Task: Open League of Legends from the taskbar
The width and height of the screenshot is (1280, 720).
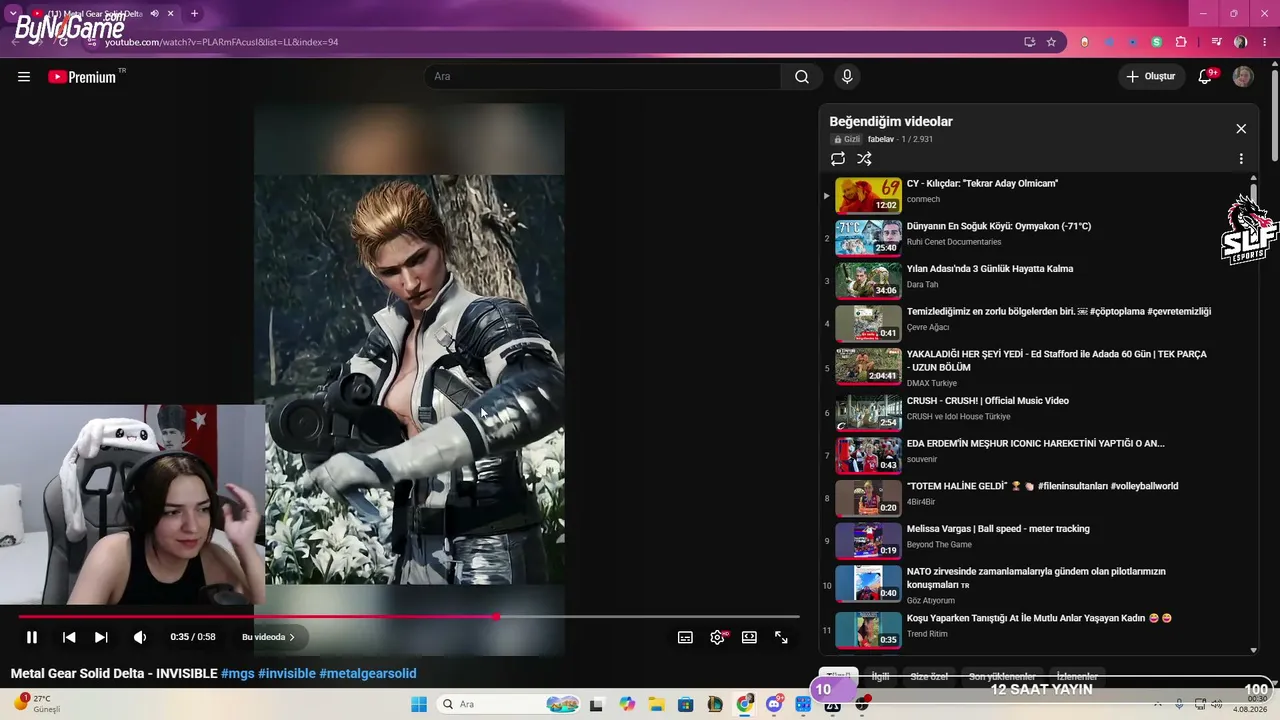Action: (x=715, y=704)
